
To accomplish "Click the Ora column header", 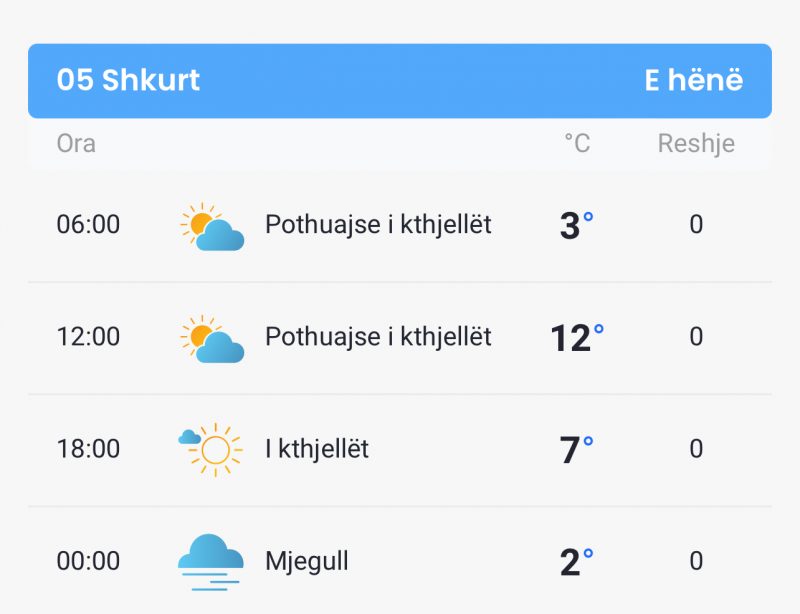I will click(76, 143).
